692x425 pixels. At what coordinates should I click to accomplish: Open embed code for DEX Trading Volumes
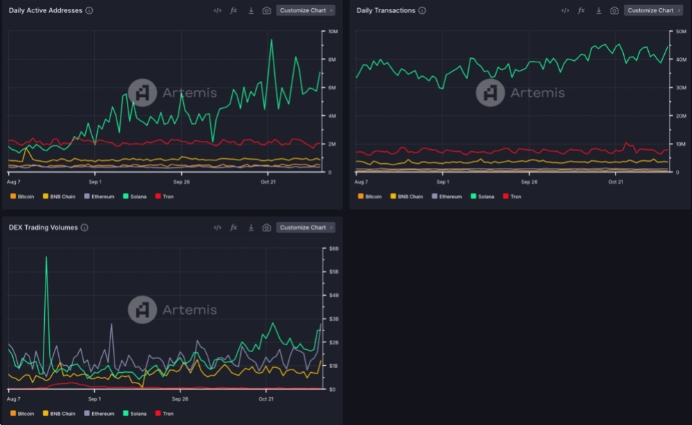pyautogui.click(x=217, y=228)
